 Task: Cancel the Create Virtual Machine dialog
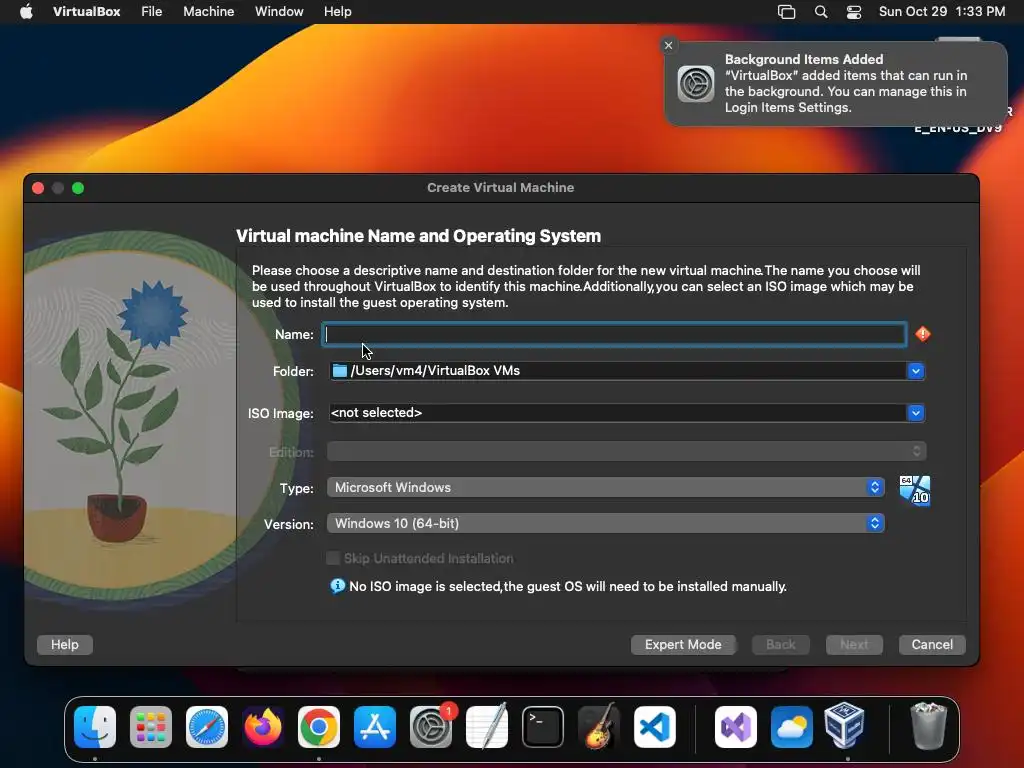[x=932, y=645]
